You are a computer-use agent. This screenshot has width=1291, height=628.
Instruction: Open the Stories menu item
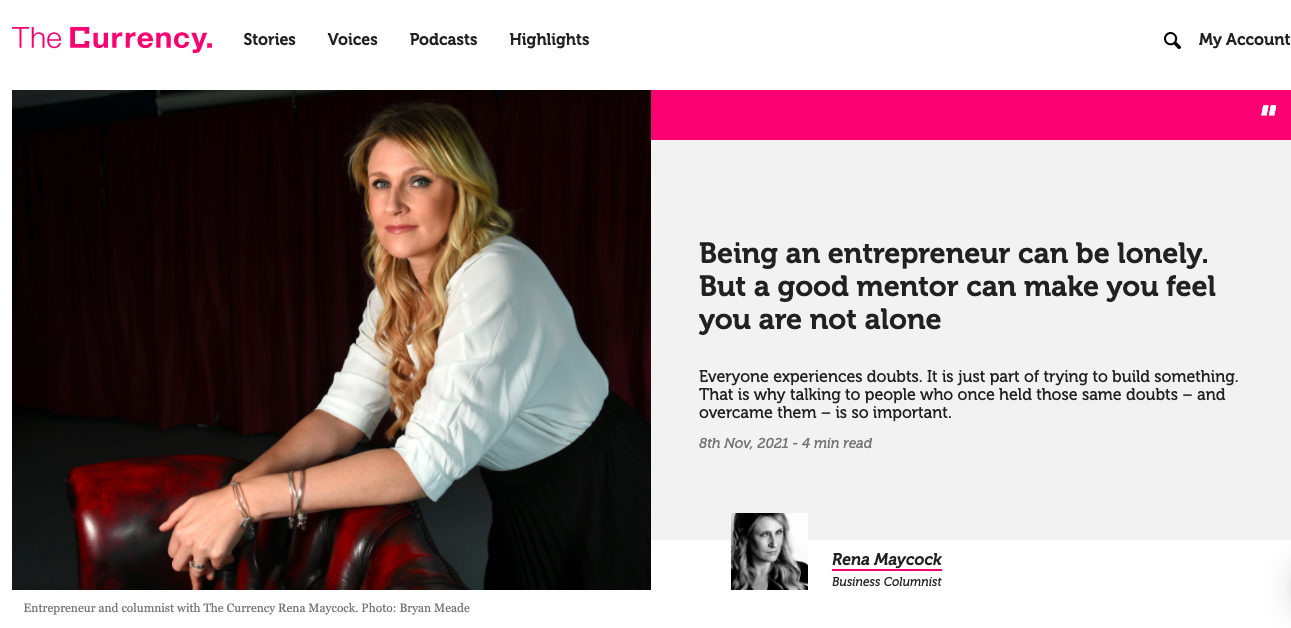pyautogui.click(x=269, y=40)
